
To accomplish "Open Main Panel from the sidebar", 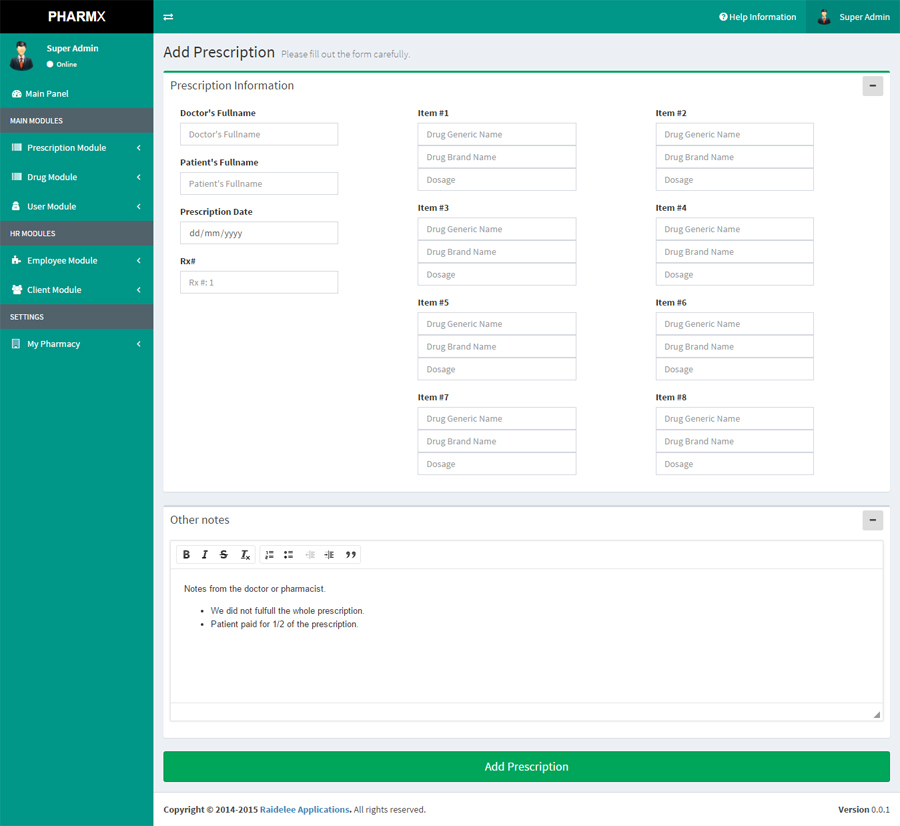I will (x=46, y=94).
